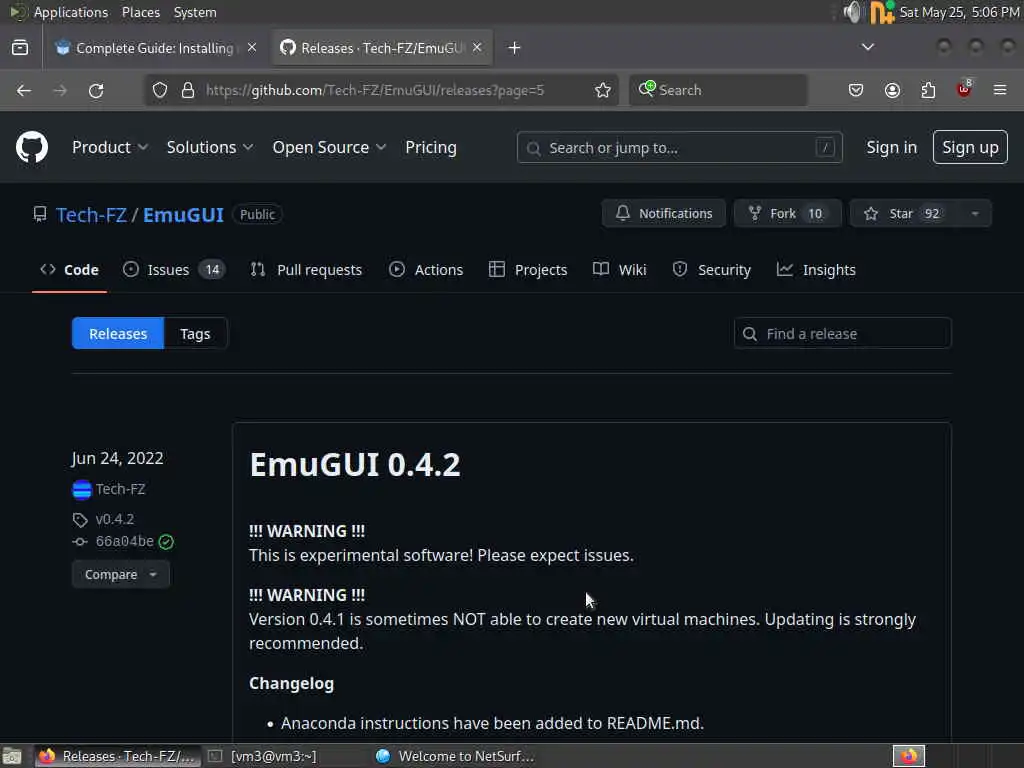Open the Wiki tab

pos(620,270)
